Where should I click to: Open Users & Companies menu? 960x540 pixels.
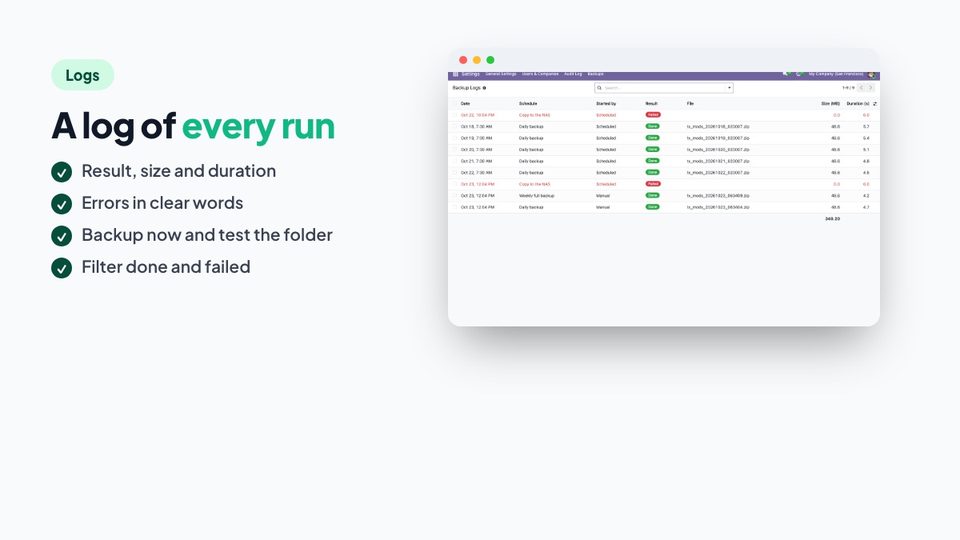pyautogui.click(x=540, y=74)
